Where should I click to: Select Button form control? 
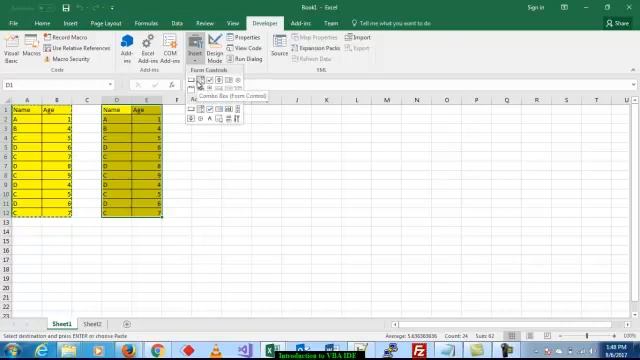(x=191, y=80)
